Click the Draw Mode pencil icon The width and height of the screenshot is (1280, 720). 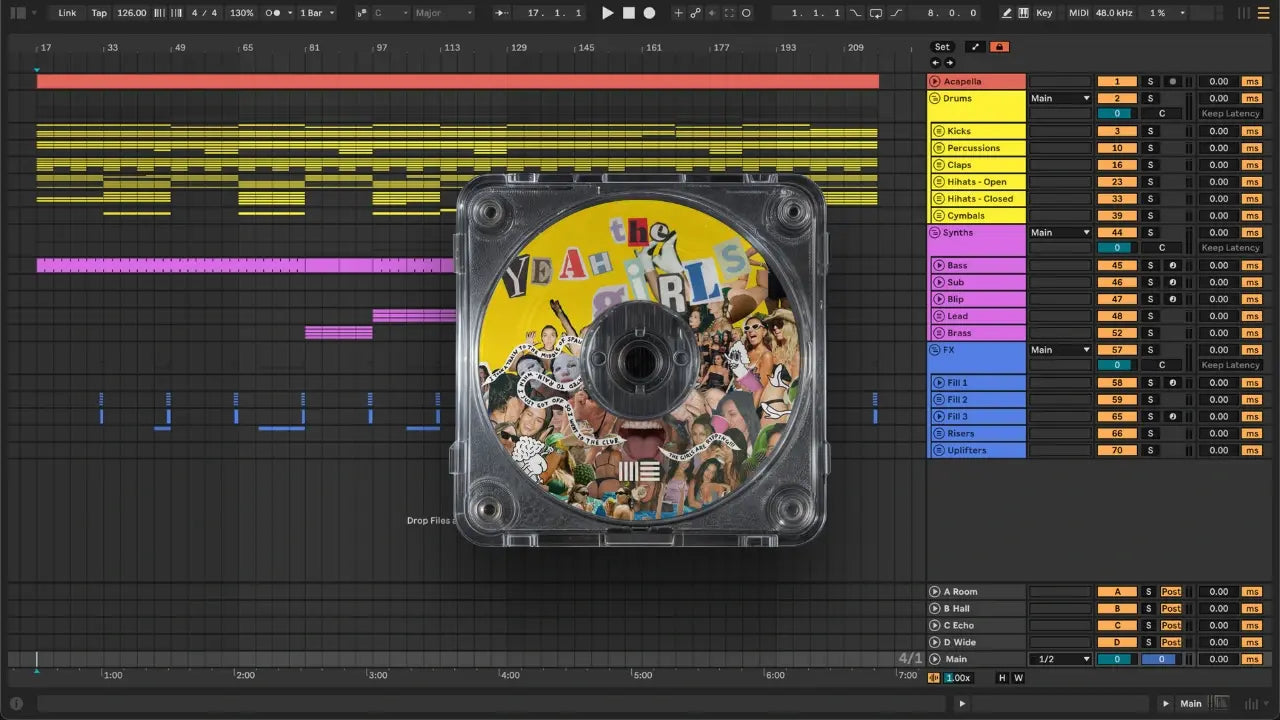point(1007,13)
